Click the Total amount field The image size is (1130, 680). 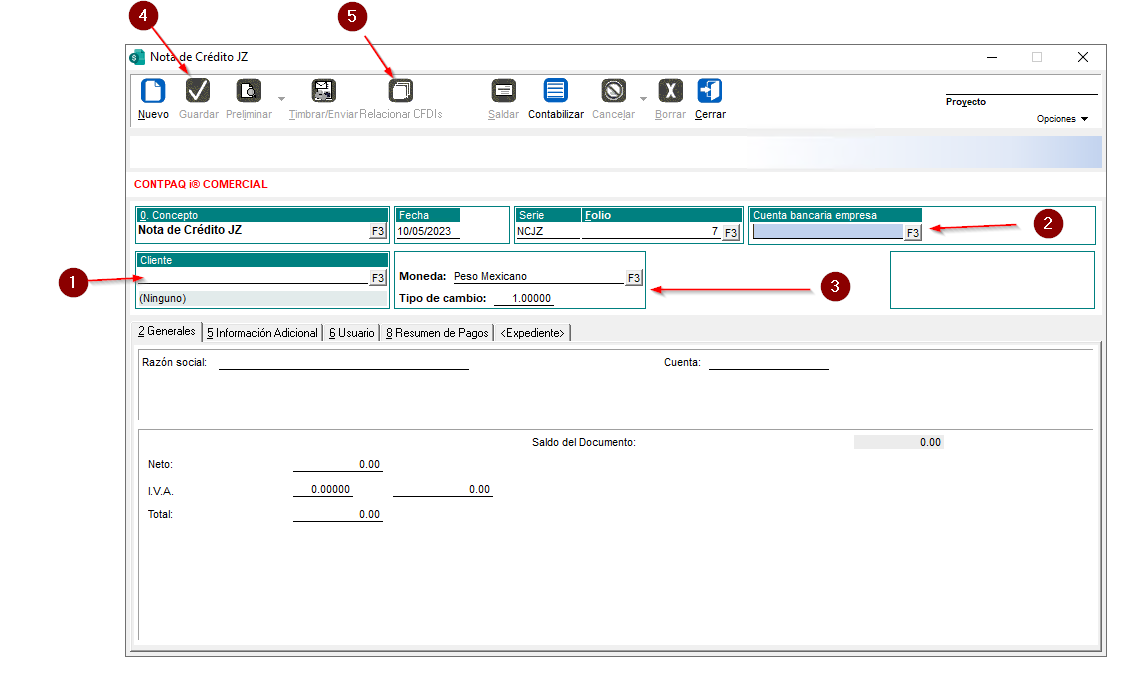pos(338,514)
